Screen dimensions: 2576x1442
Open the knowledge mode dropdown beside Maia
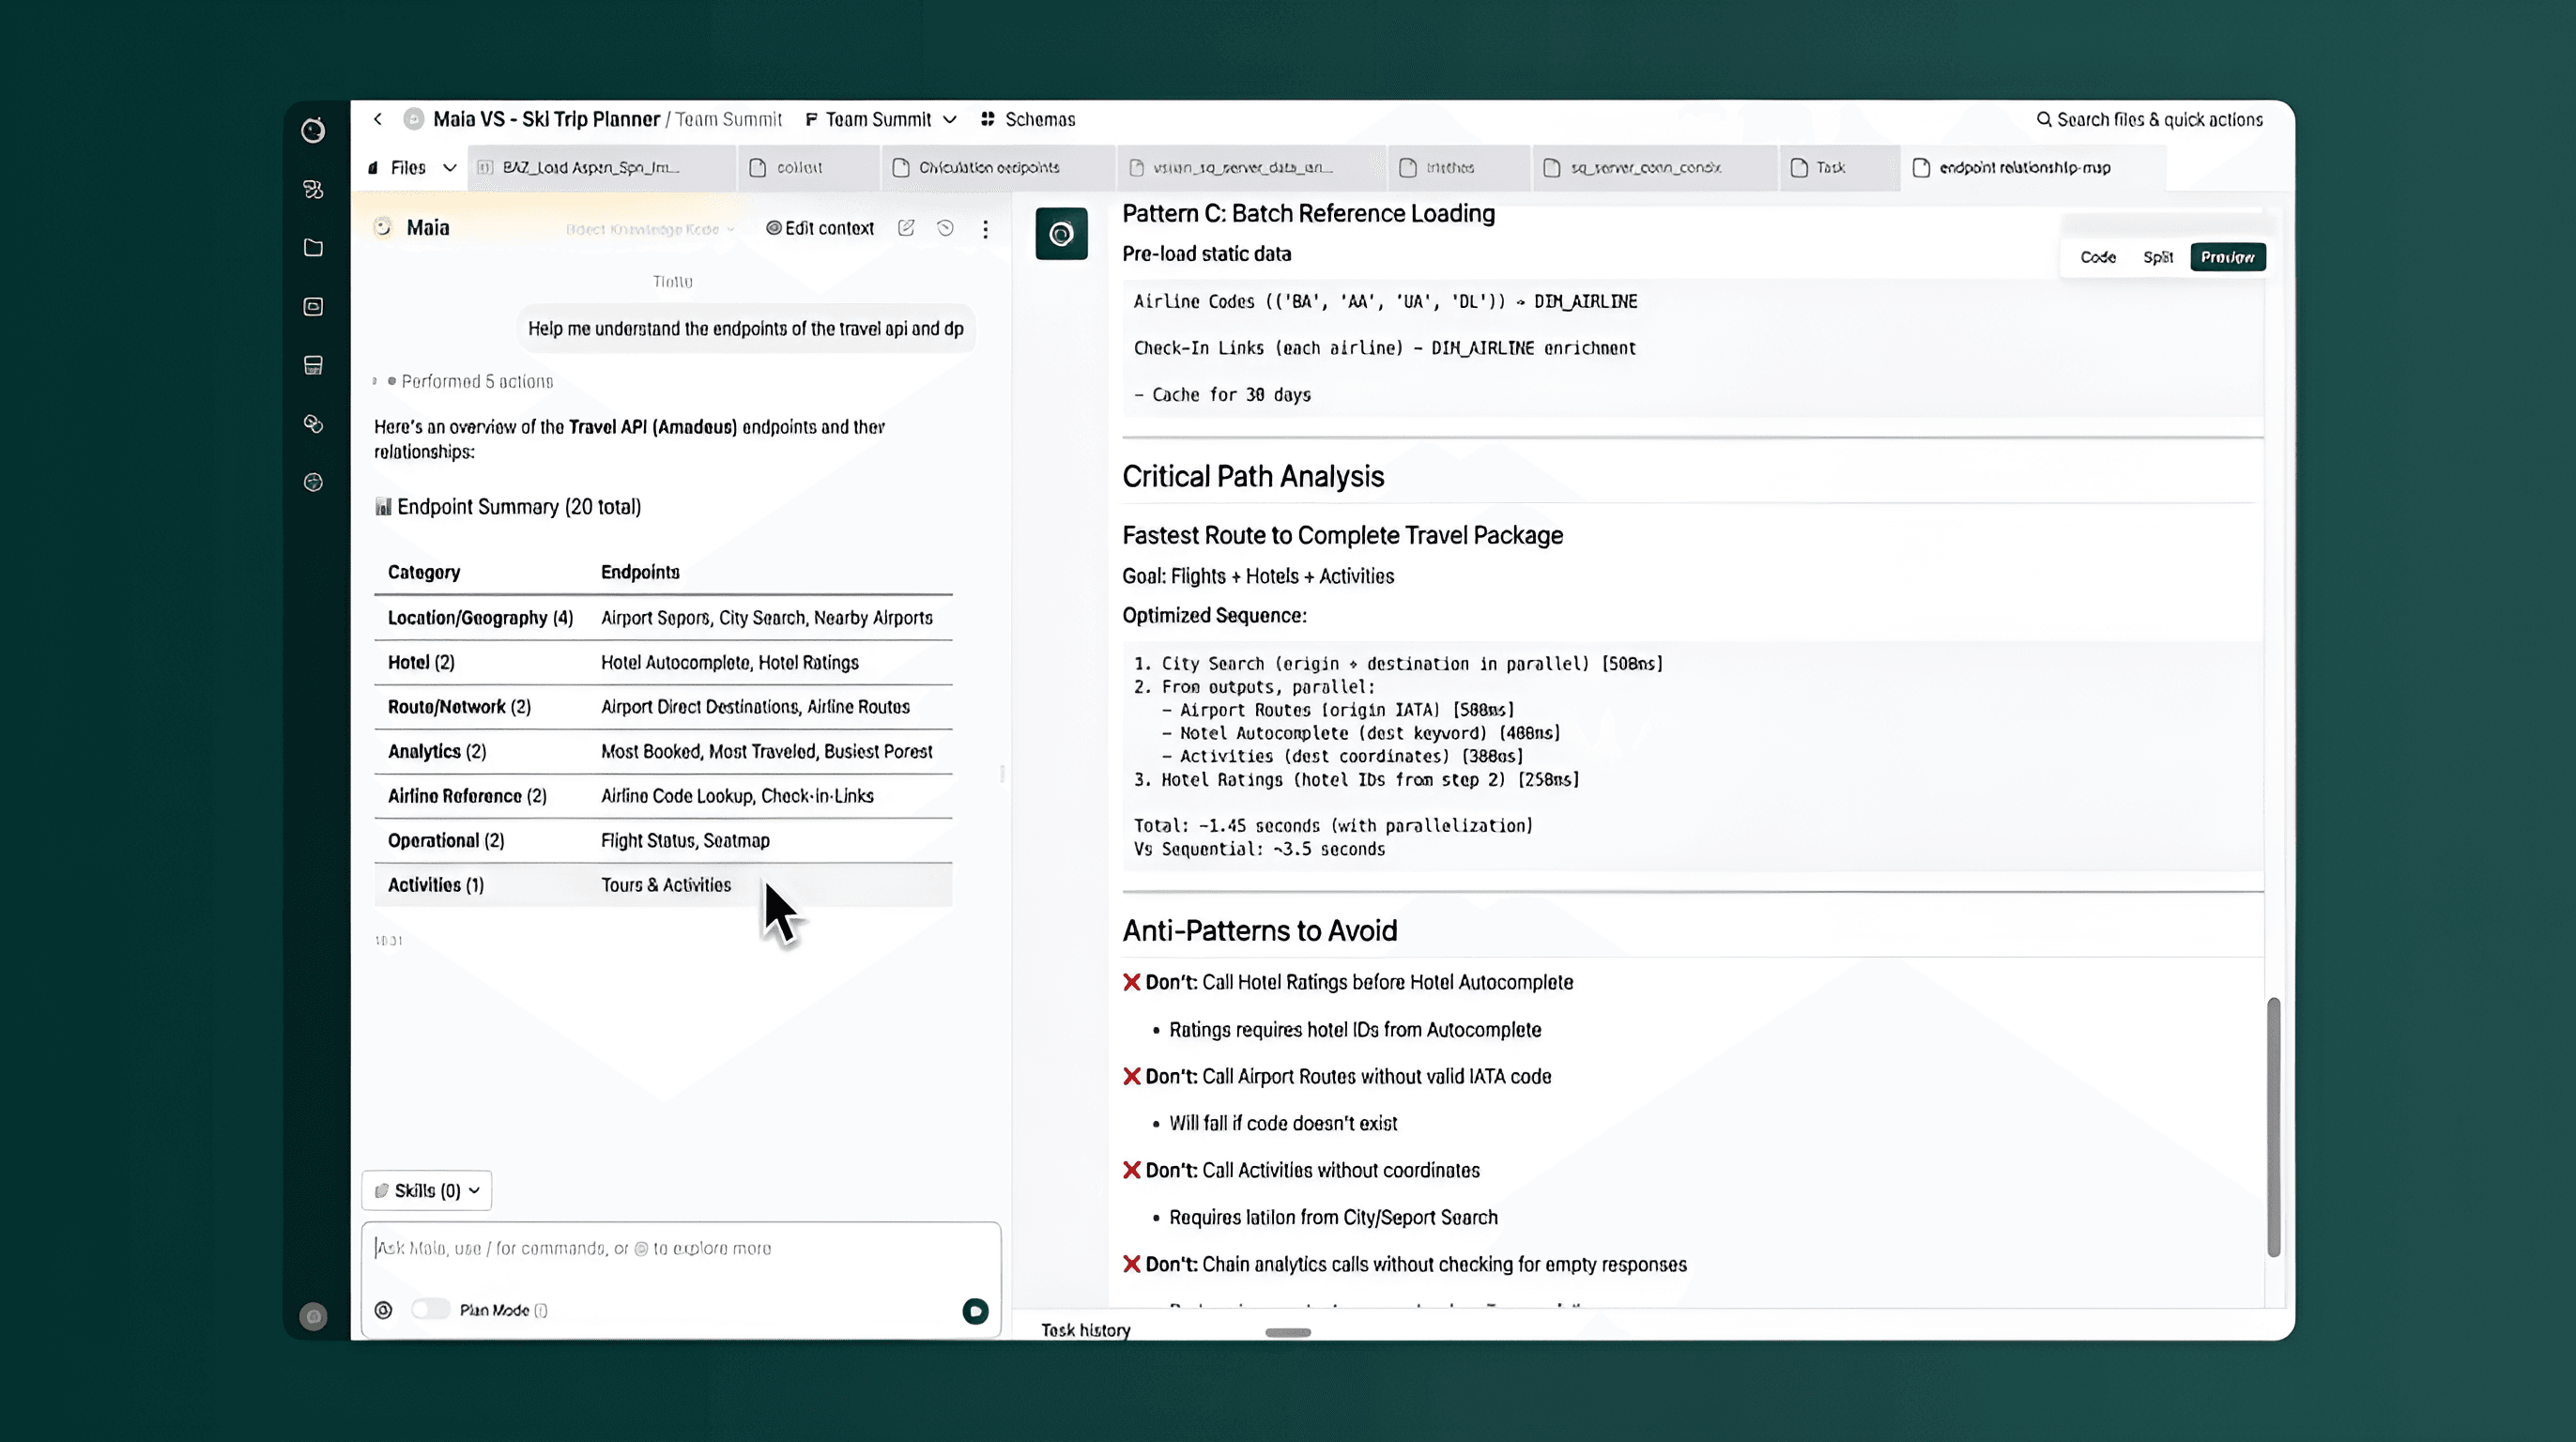click(650, 229)
